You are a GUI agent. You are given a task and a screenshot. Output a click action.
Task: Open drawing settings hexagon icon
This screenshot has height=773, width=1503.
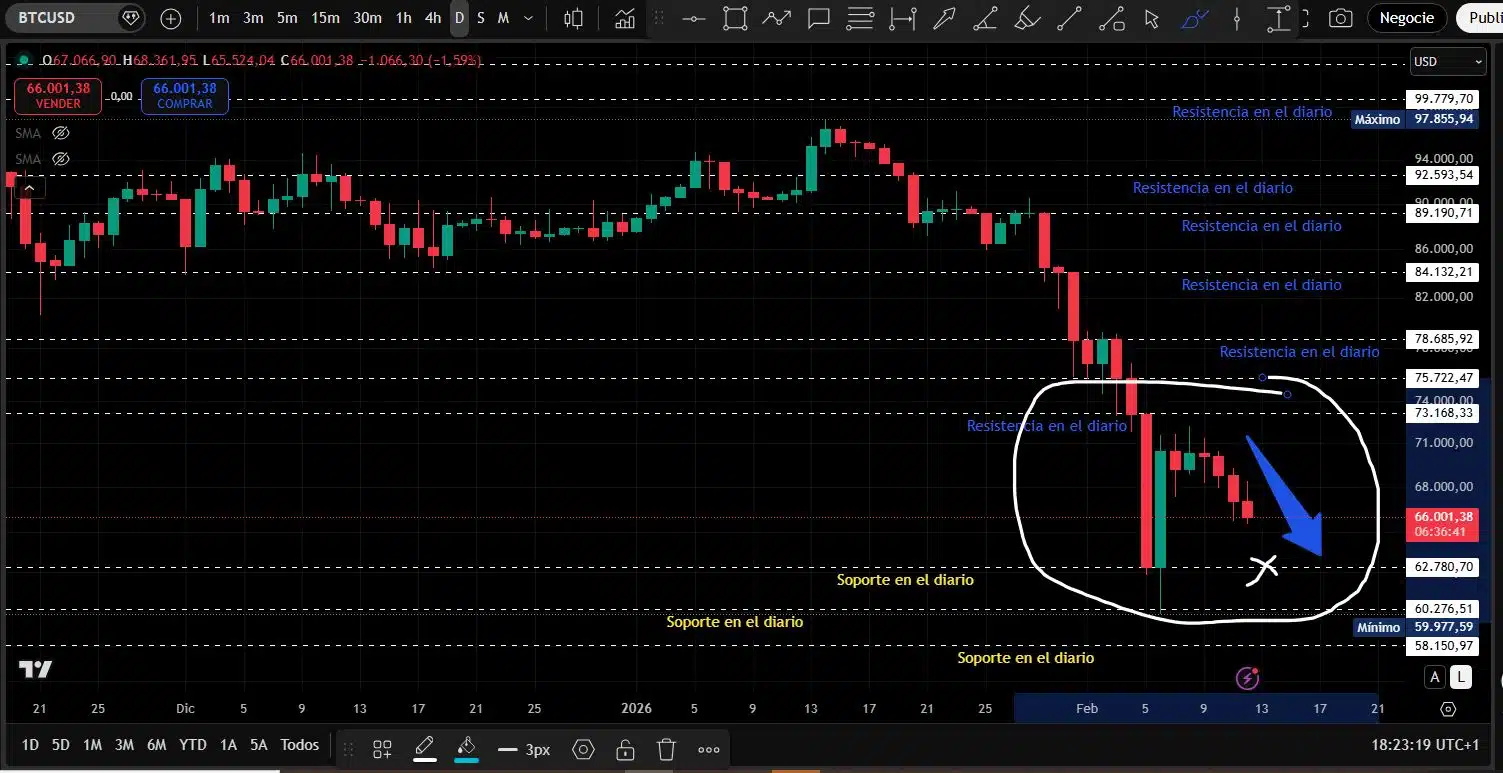(x=584, y=749)
